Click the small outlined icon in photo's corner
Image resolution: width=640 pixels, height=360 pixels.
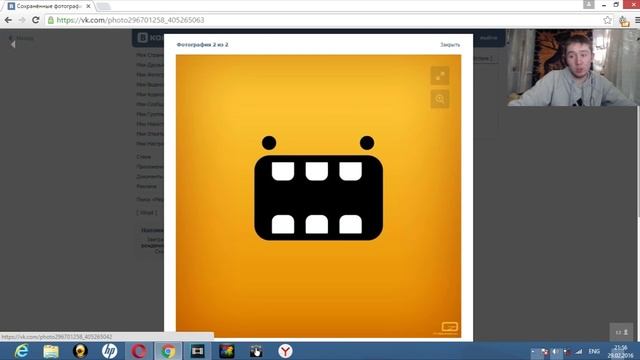pyautogui.click(x=449, y=327)
